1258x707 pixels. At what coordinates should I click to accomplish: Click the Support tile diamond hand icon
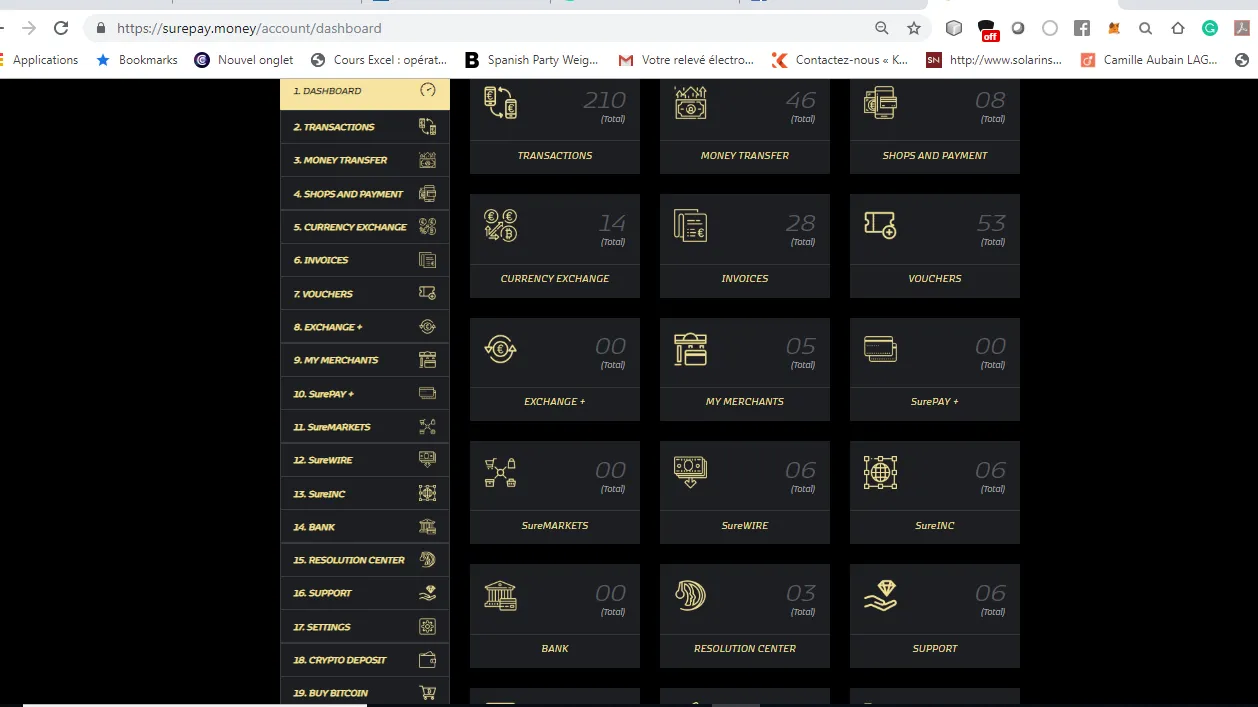pos(881,595)
